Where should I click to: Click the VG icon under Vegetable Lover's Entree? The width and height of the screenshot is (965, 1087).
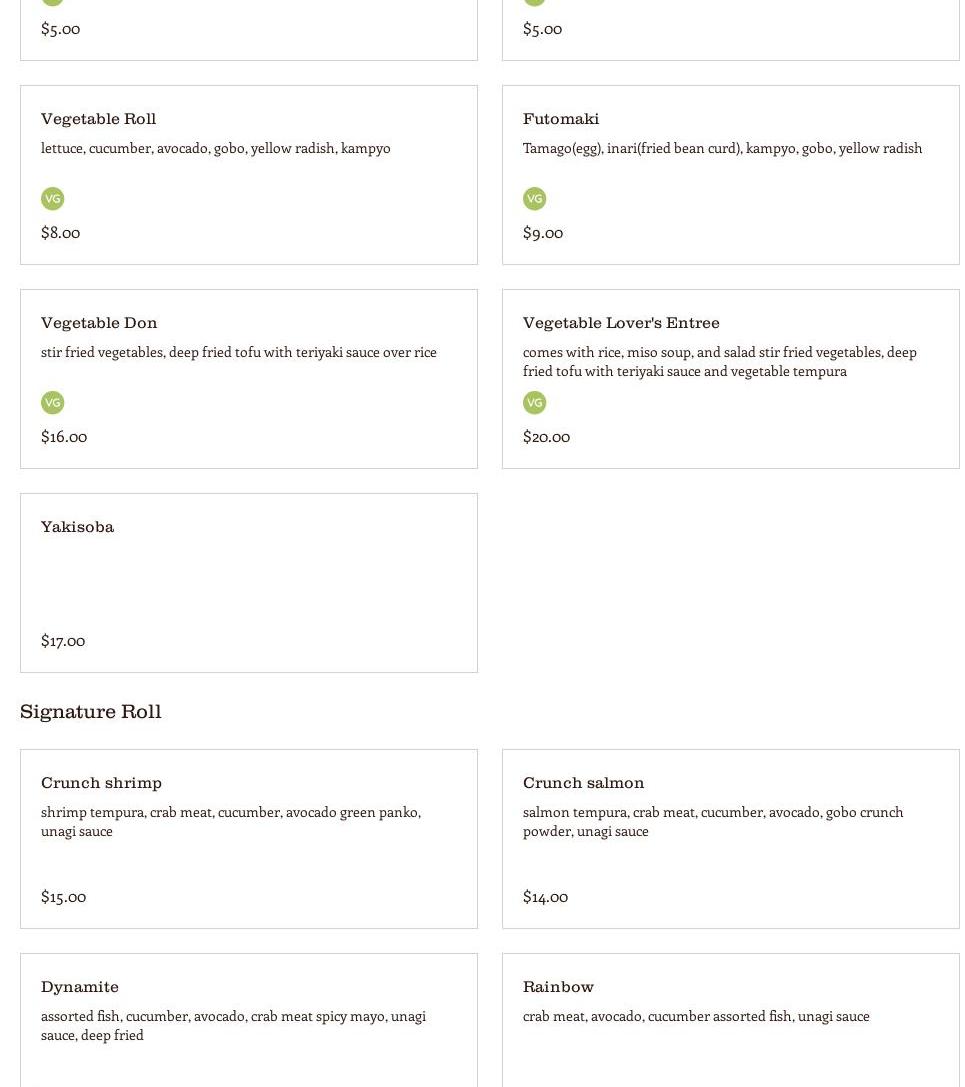pos(534,402)
